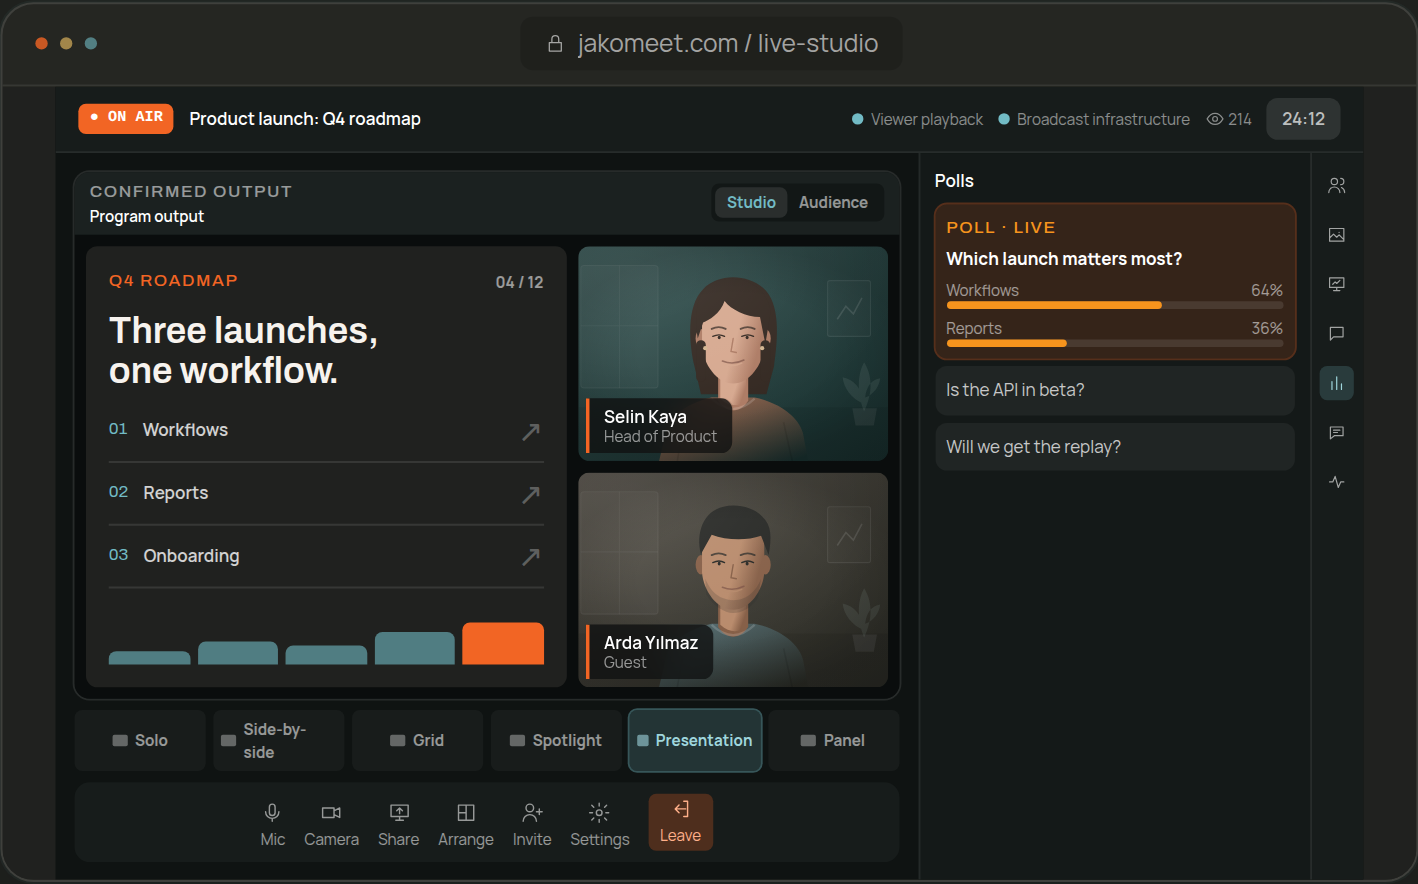
Task: Select the Spotlight layout
Action: tap(556, 740)
